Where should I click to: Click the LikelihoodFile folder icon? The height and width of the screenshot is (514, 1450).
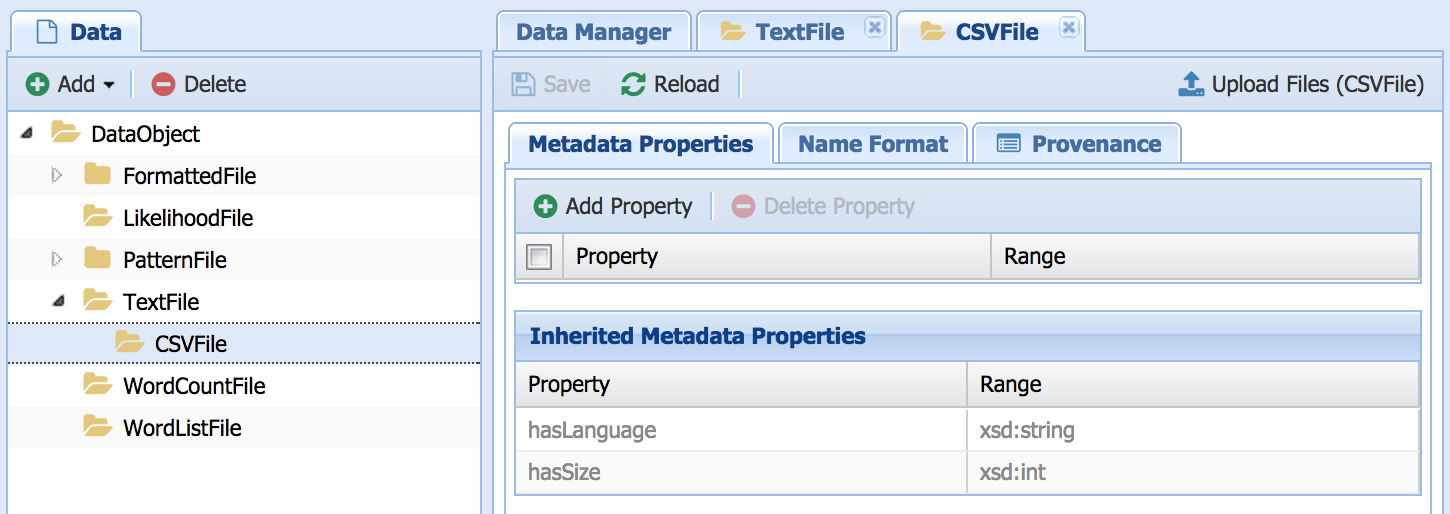[x=97, y=217]
